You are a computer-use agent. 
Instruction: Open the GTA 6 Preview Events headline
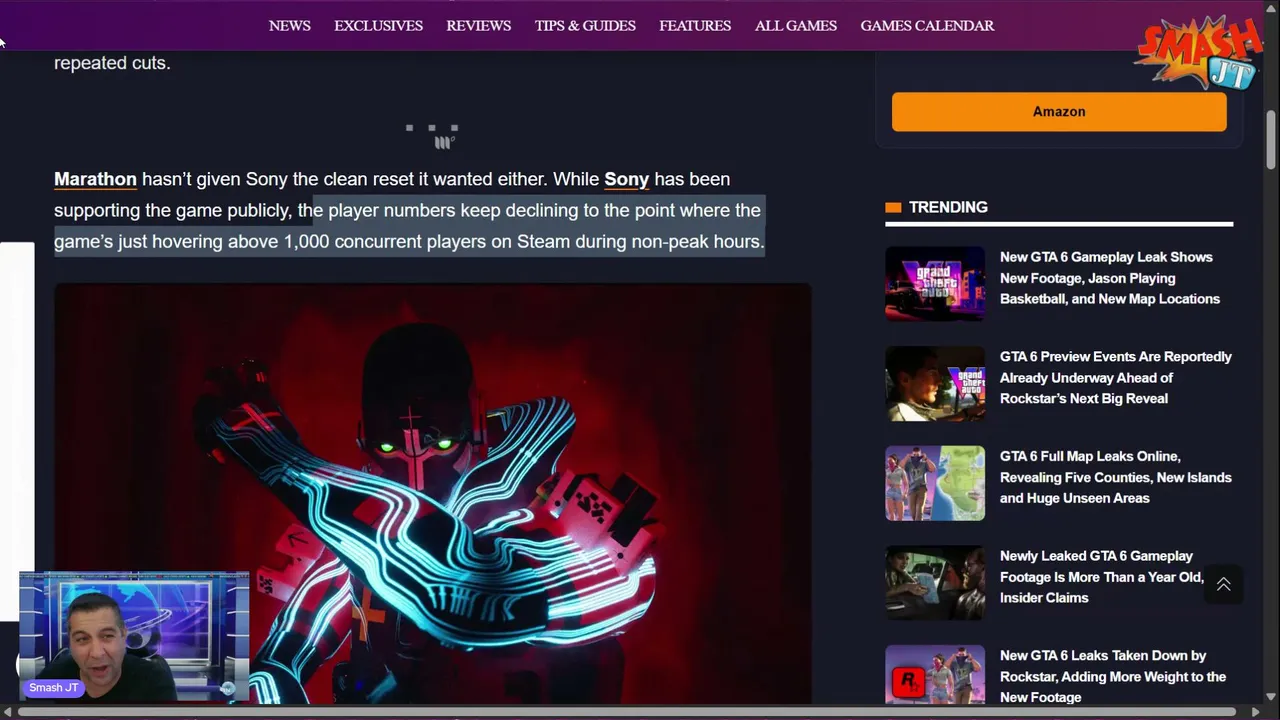tap(1116, 378)
